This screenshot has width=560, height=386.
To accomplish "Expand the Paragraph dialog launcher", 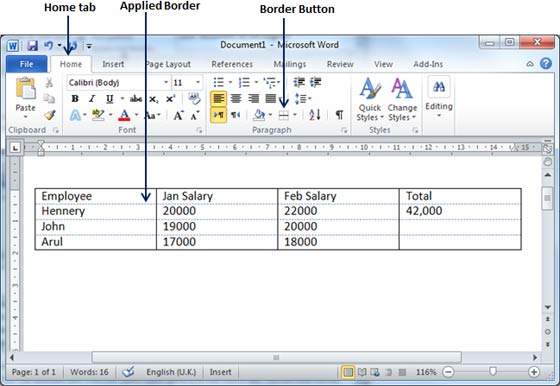I will pos(344,131).
